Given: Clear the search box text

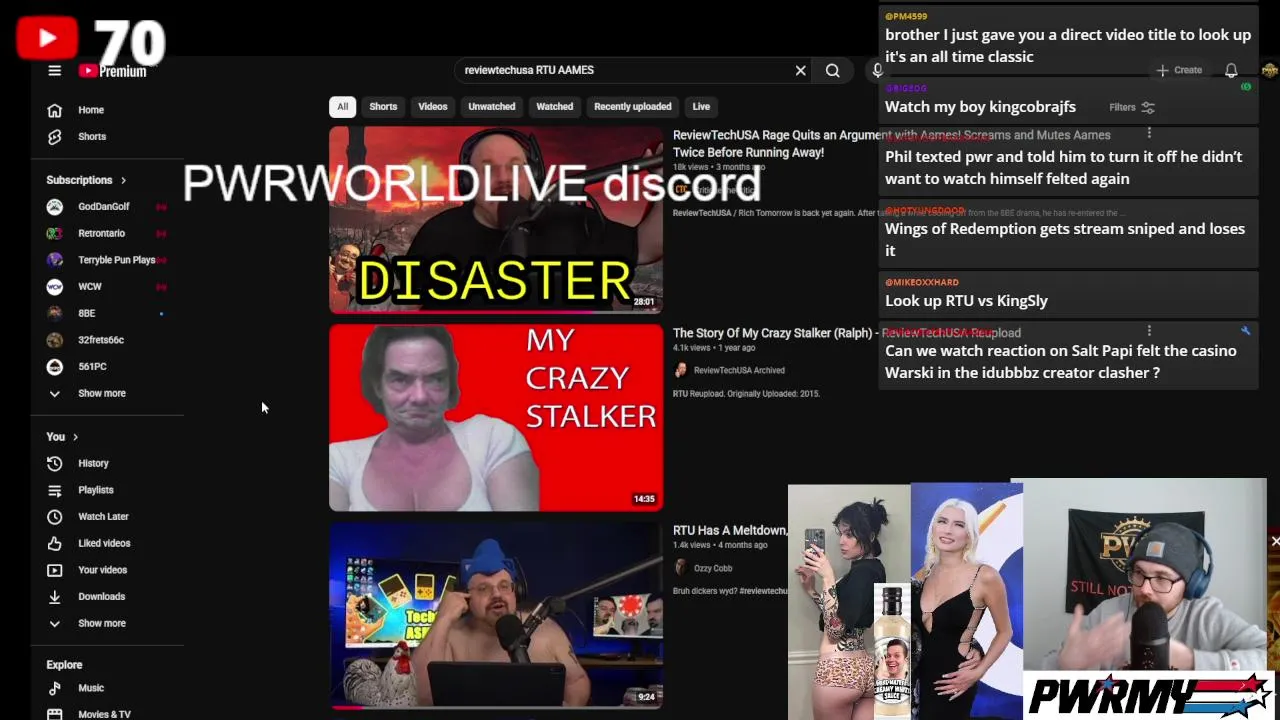Looking at the screenshot, I should 800,70.
